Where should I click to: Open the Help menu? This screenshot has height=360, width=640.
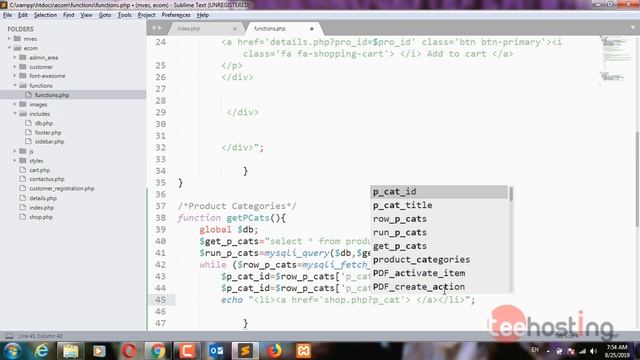(x=203, y=15)
